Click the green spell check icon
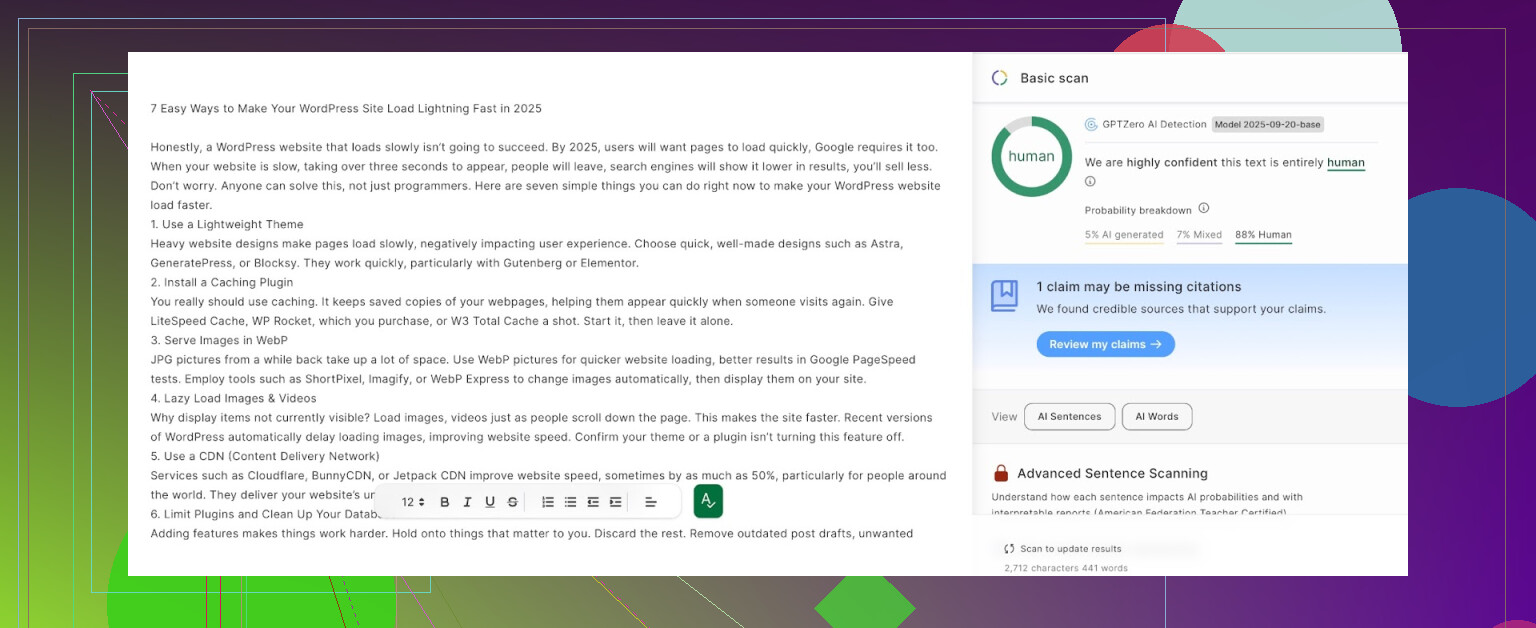Image resolution: width=1536 pixels, height=628 pixels. 708,501
